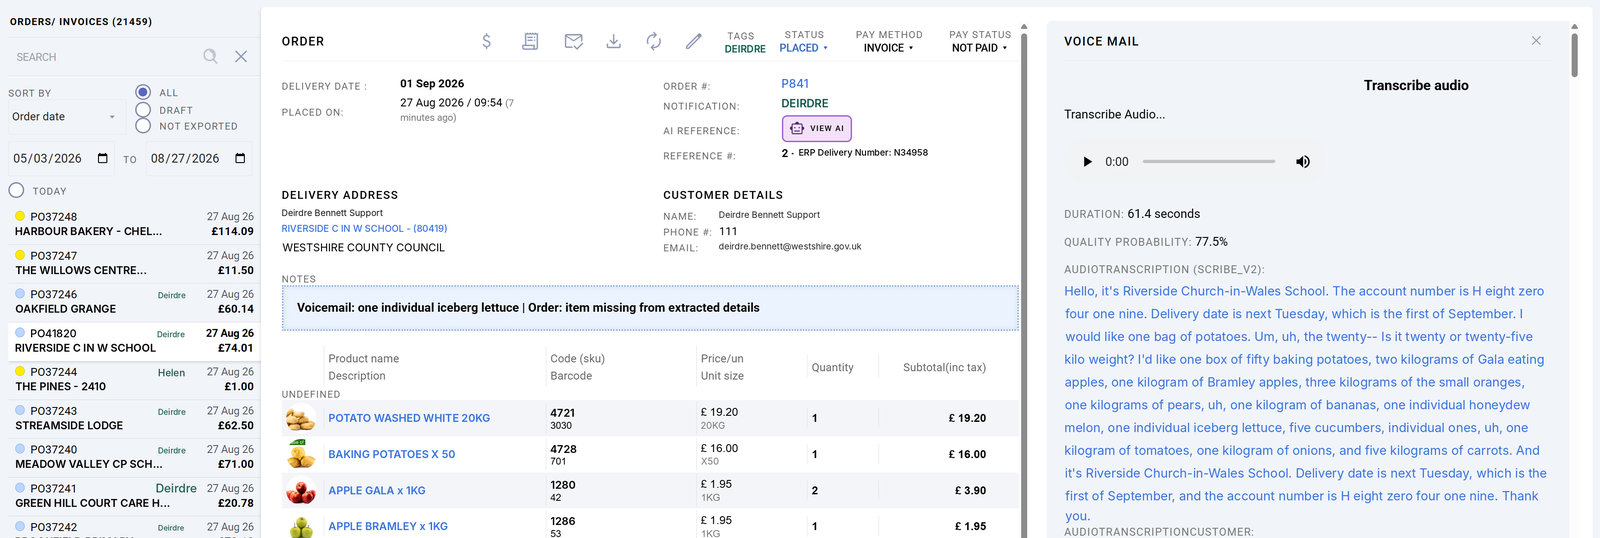Click the DEIRDRE tag in header
Screen dimensions: 1600x538
(745, 49)
